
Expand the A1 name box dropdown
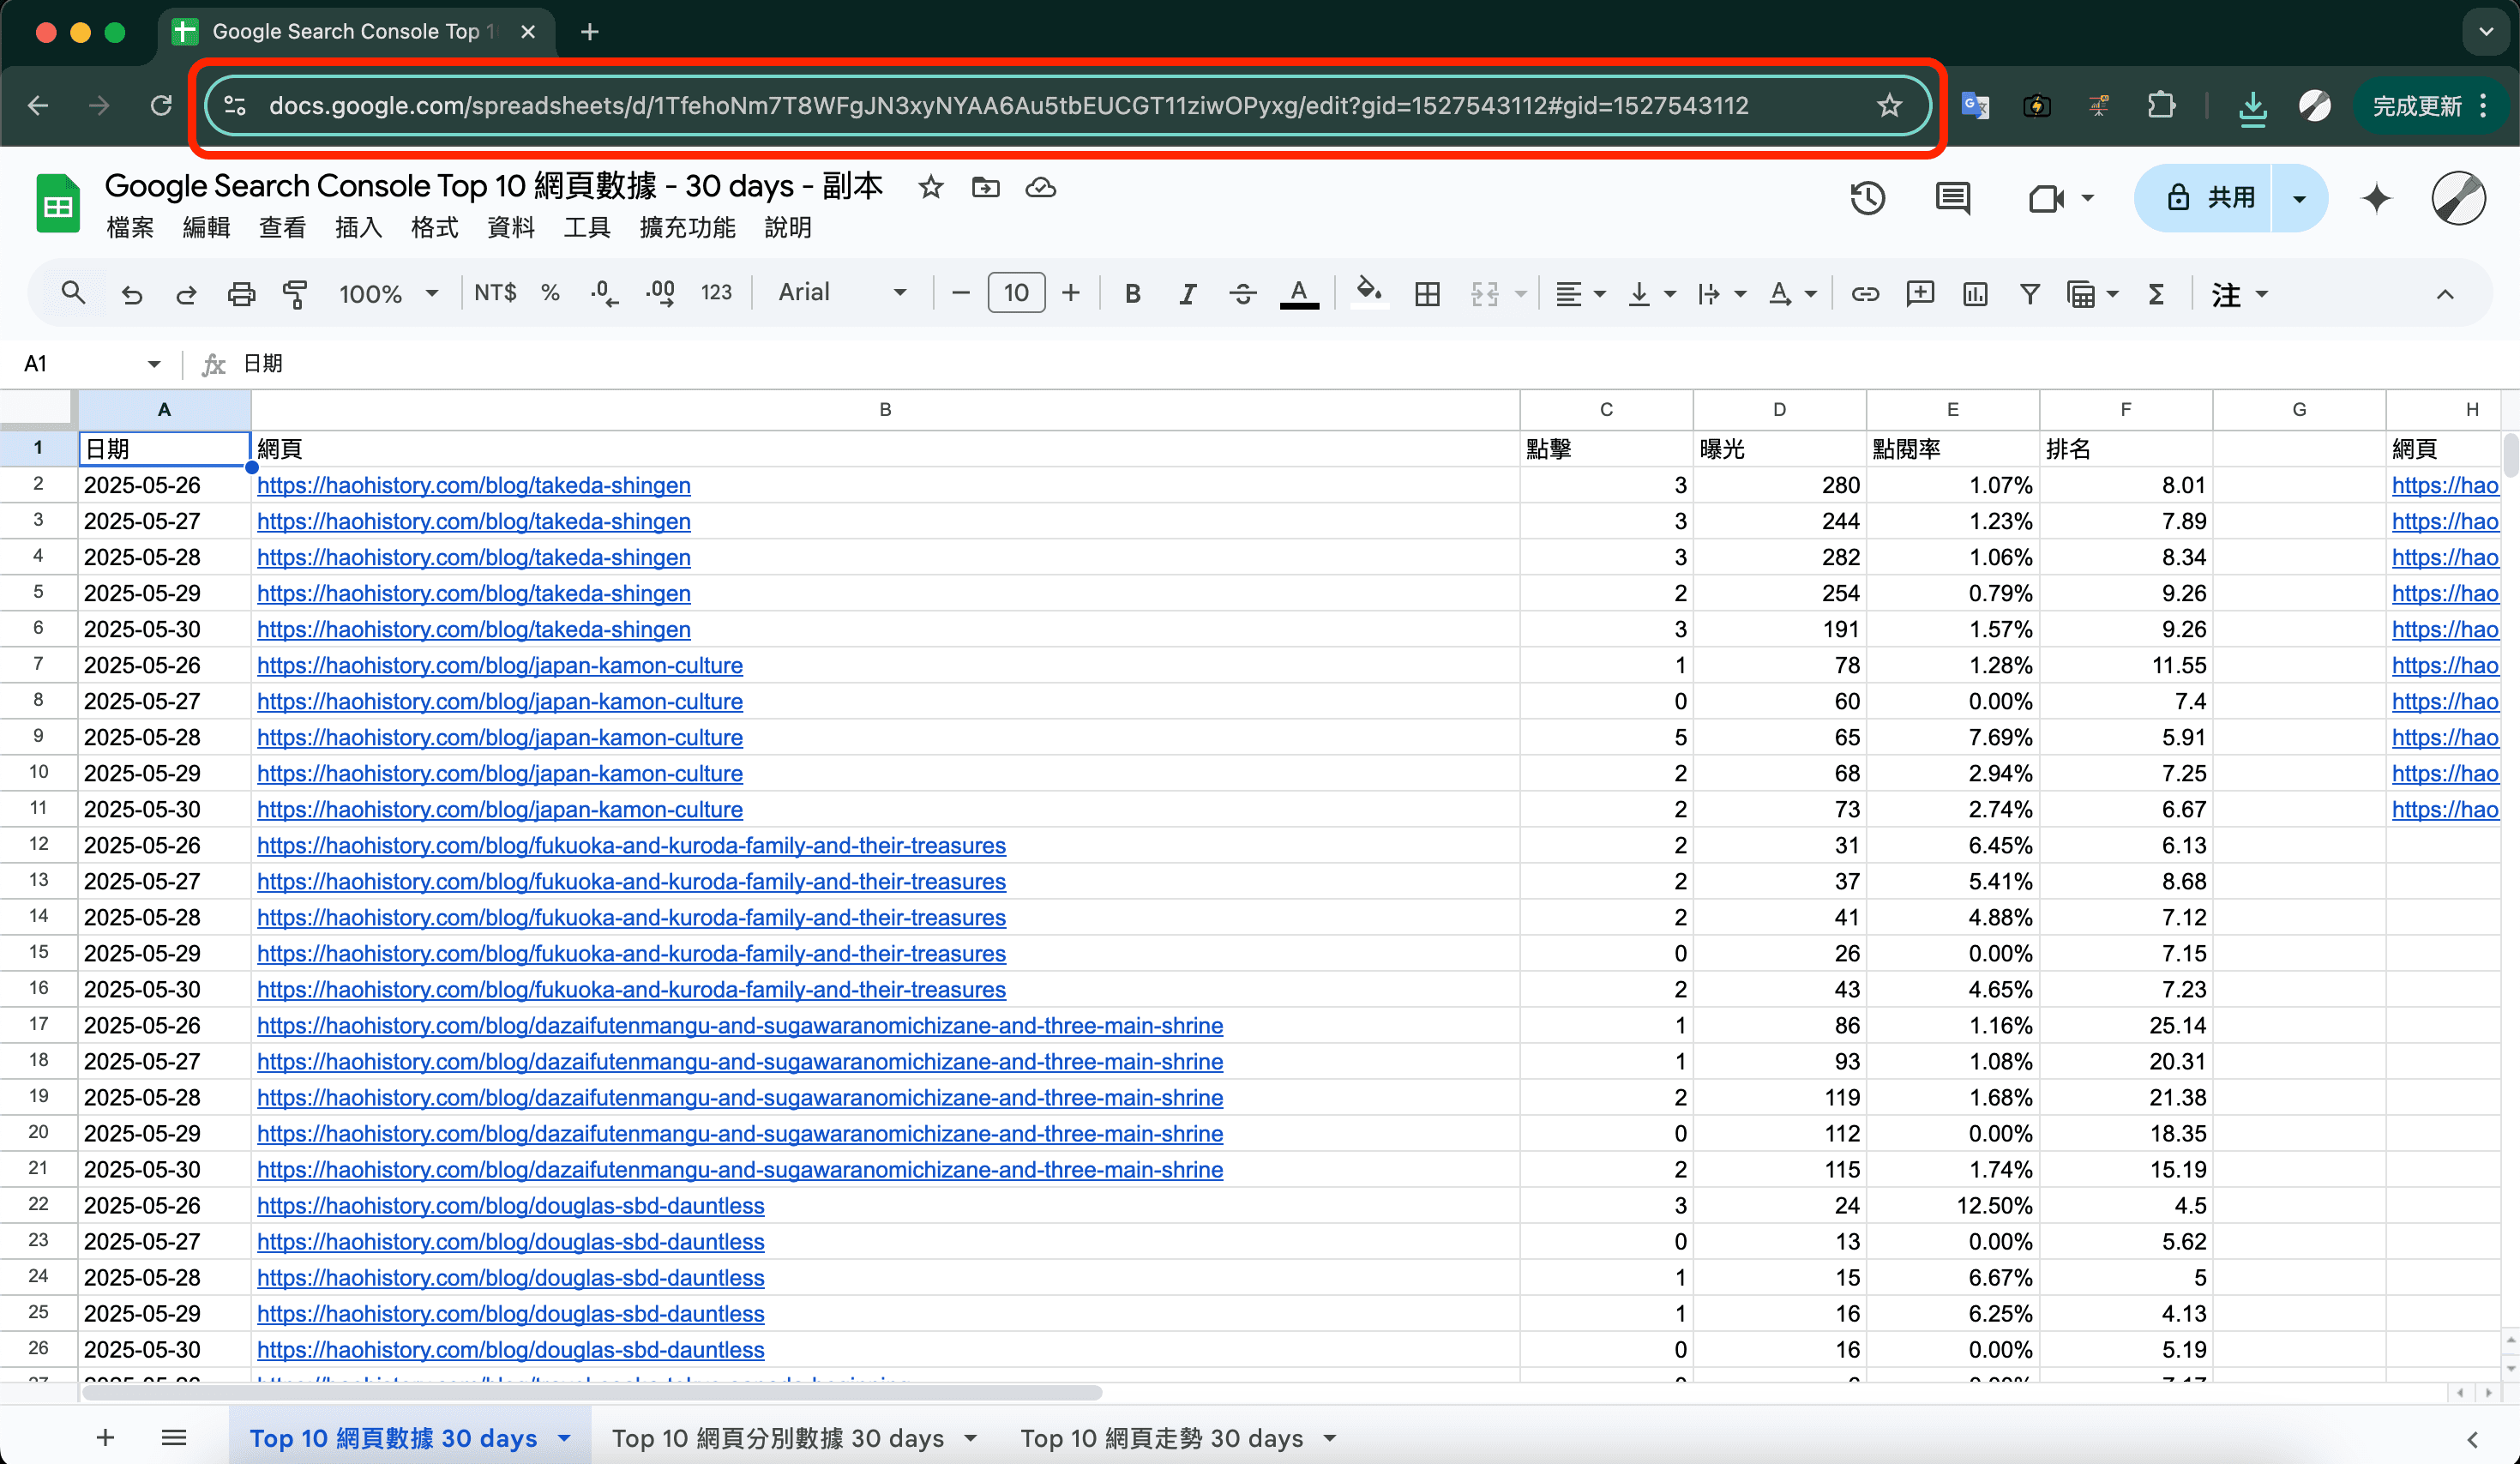pos(154,363)
